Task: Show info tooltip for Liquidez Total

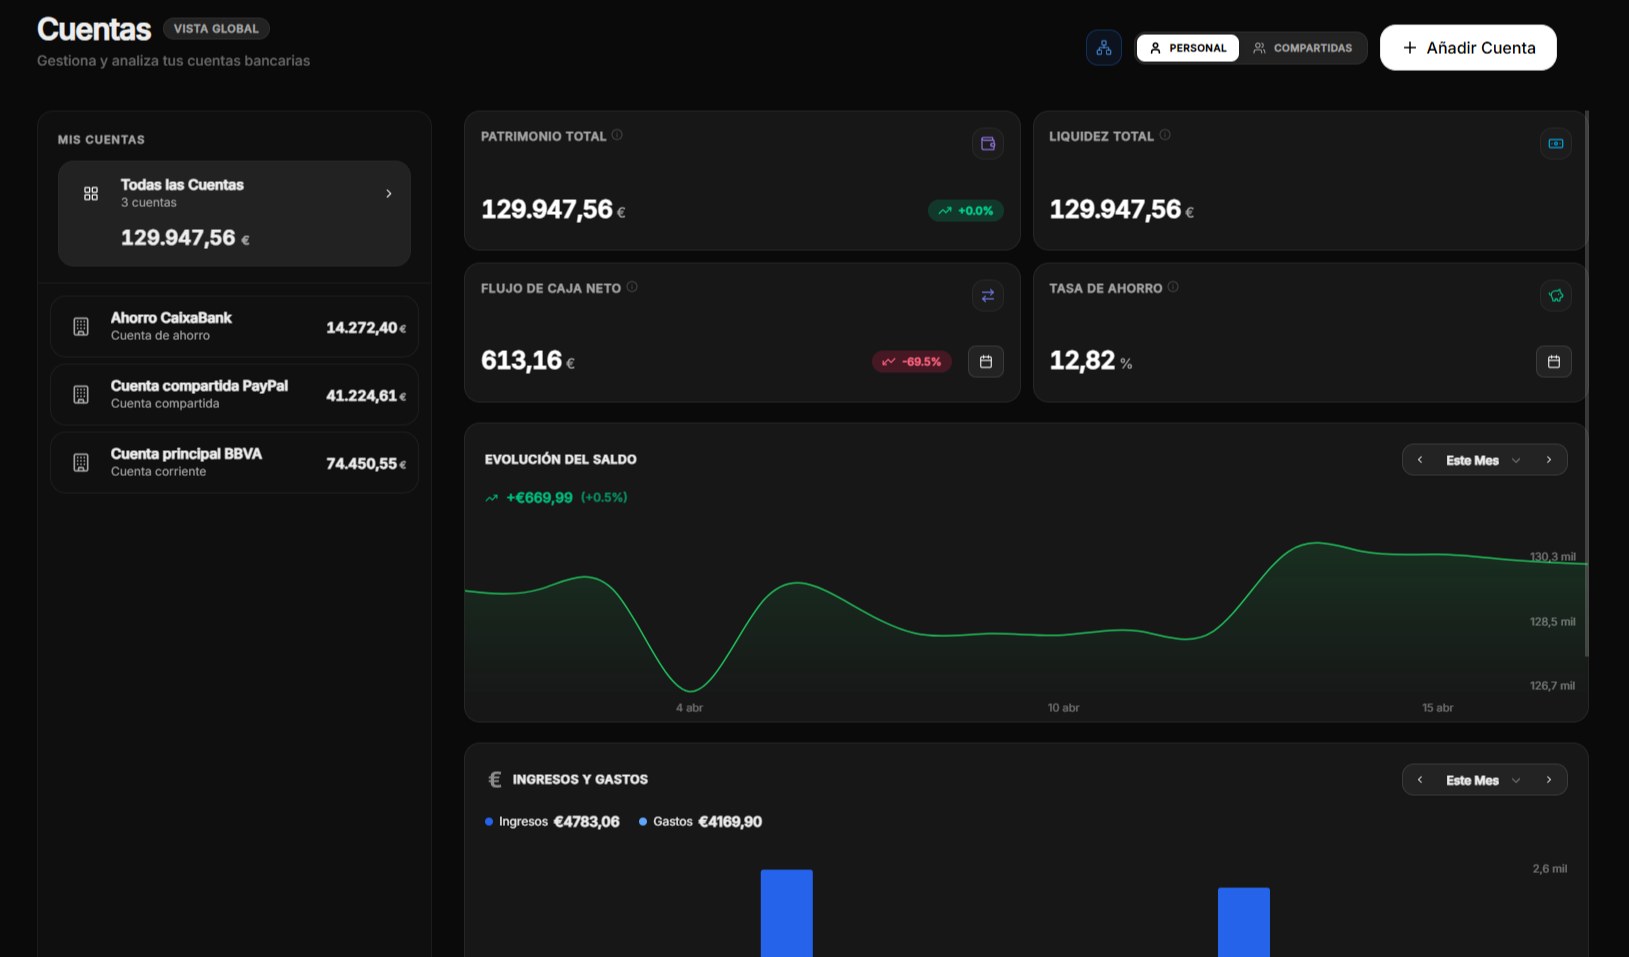Action: 1165,135
